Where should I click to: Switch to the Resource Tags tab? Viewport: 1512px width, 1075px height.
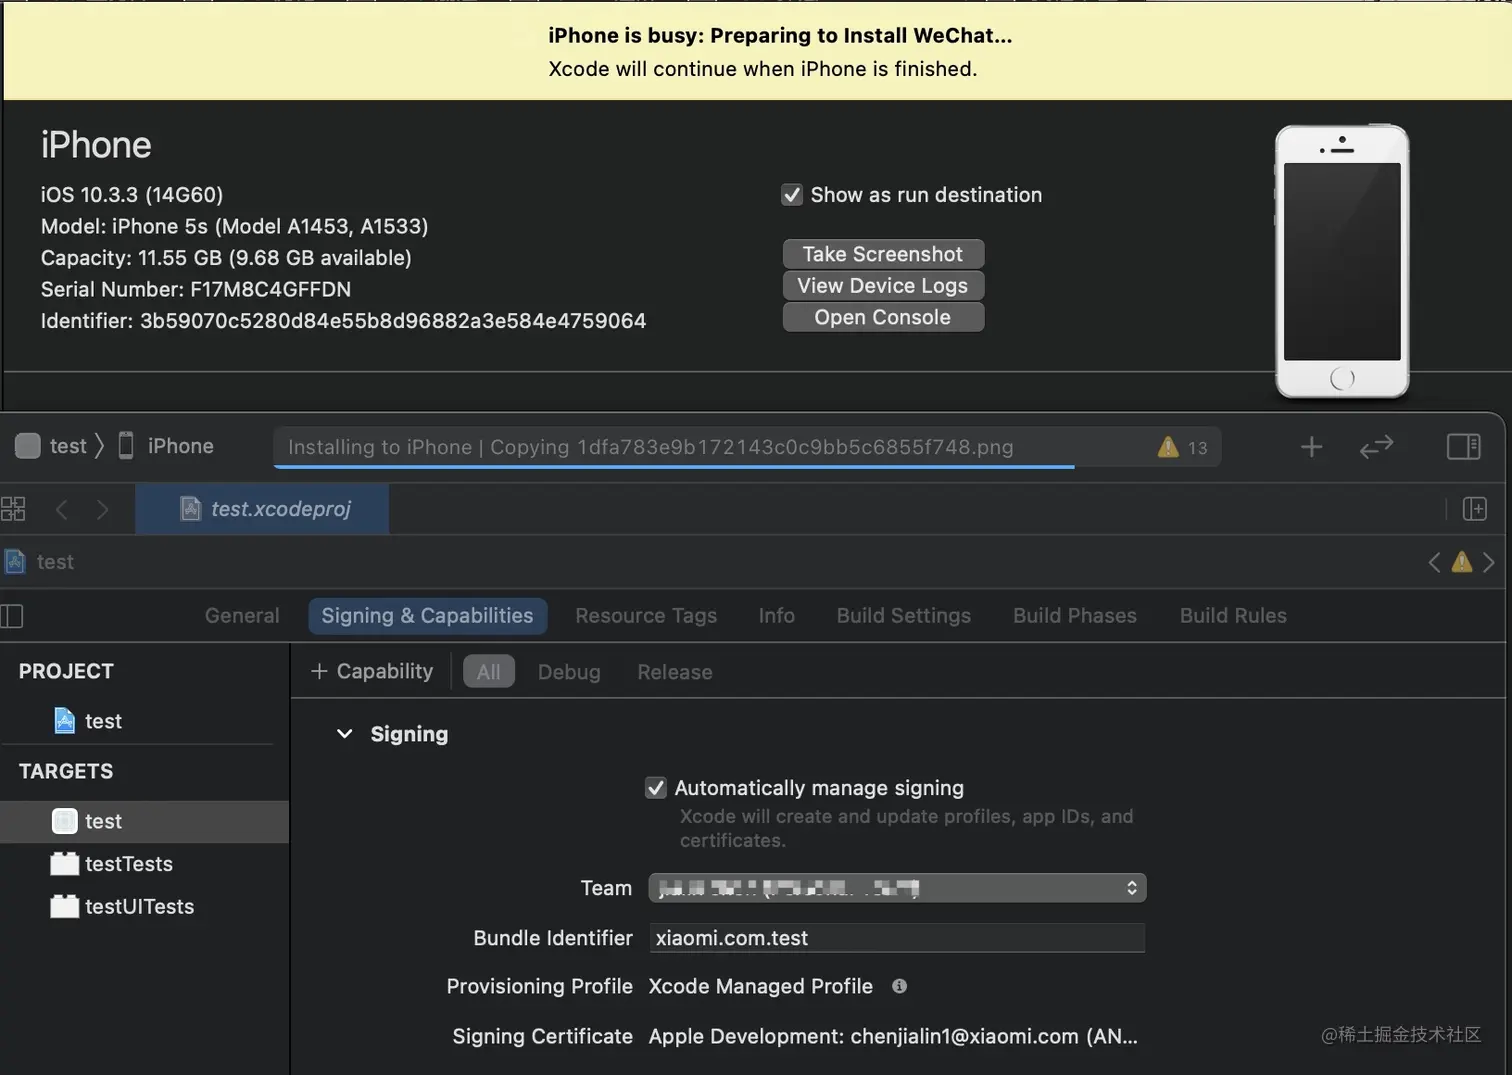[646, 616]
